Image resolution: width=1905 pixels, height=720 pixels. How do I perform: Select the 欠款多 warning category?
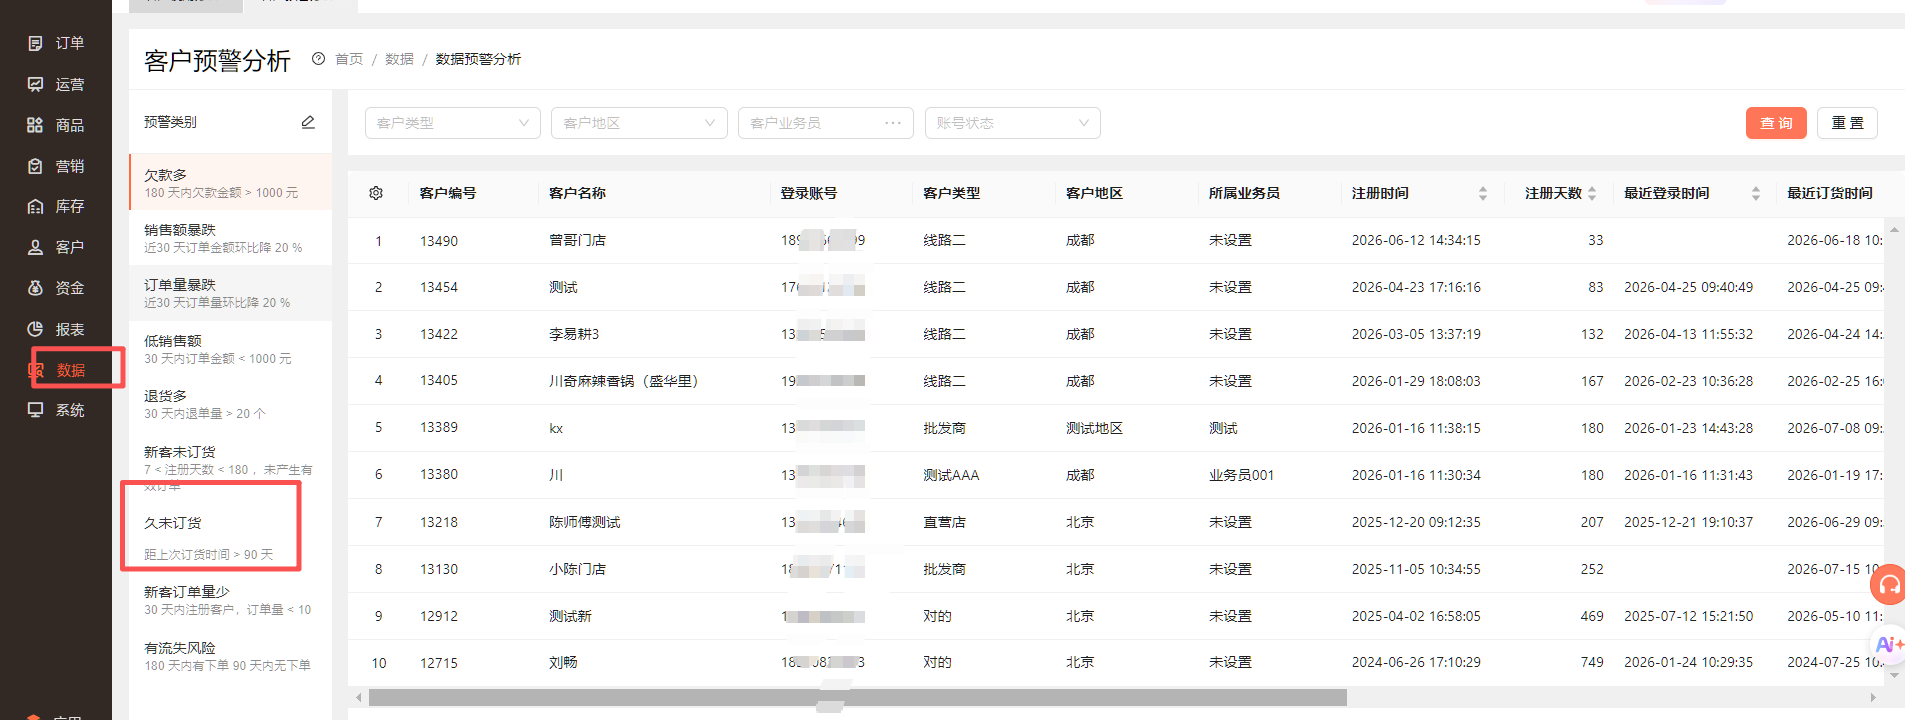click(x=231, y=182)
